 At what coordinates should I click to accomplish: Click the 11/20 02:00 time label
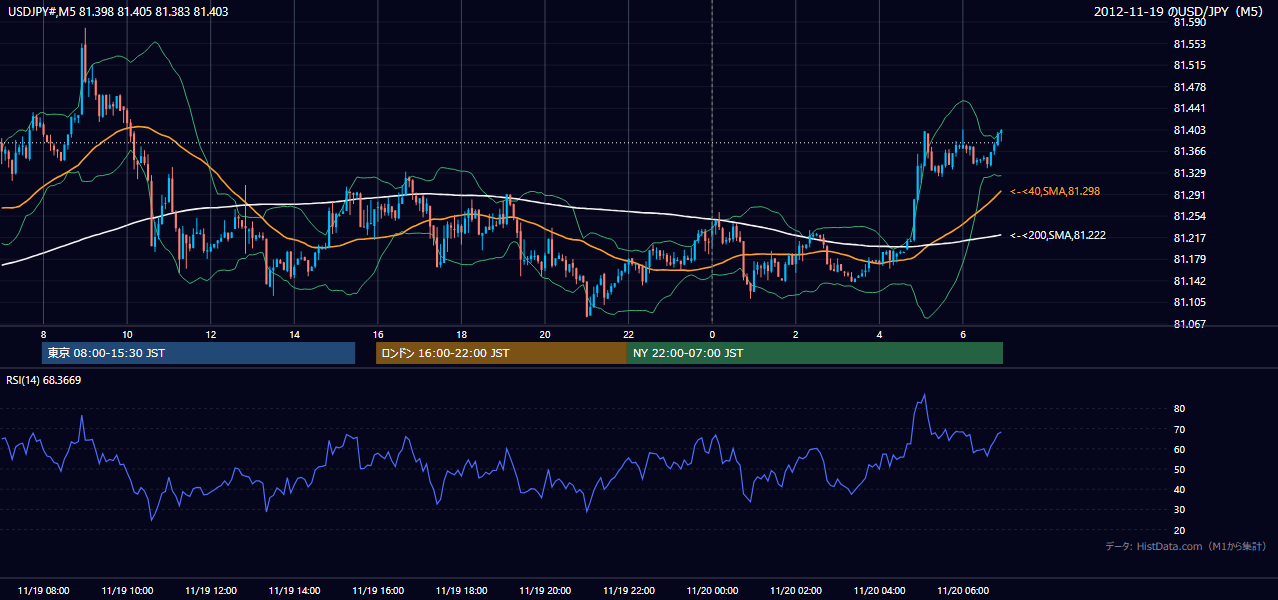point(796,590)
